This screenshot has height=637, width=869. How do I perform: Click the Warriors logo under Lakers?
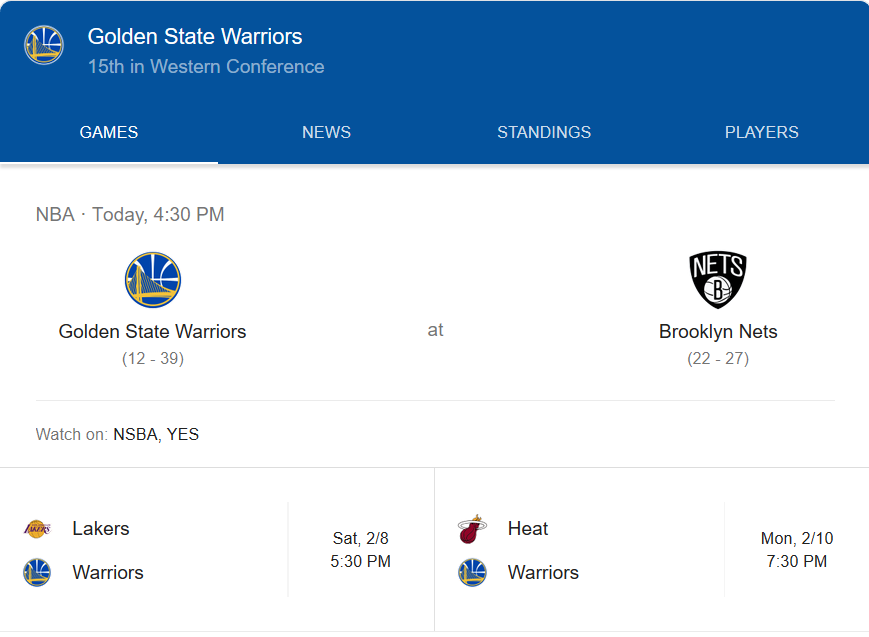coord(37,573)
